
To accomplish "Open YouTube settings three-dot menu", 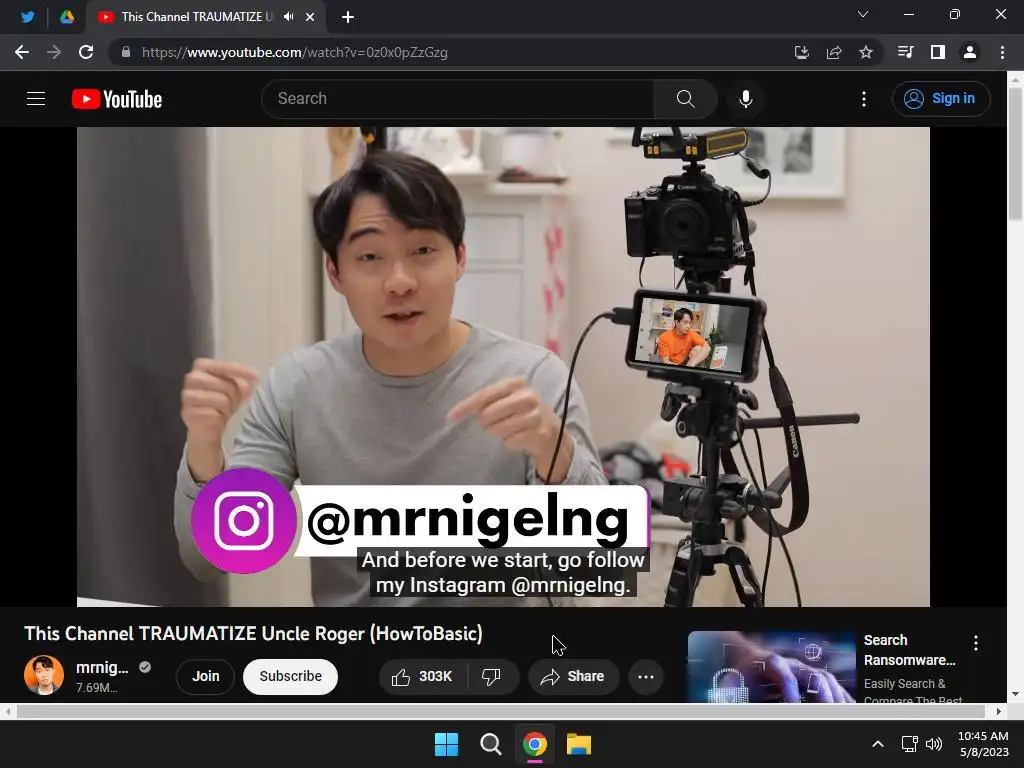I will point(864,99).
